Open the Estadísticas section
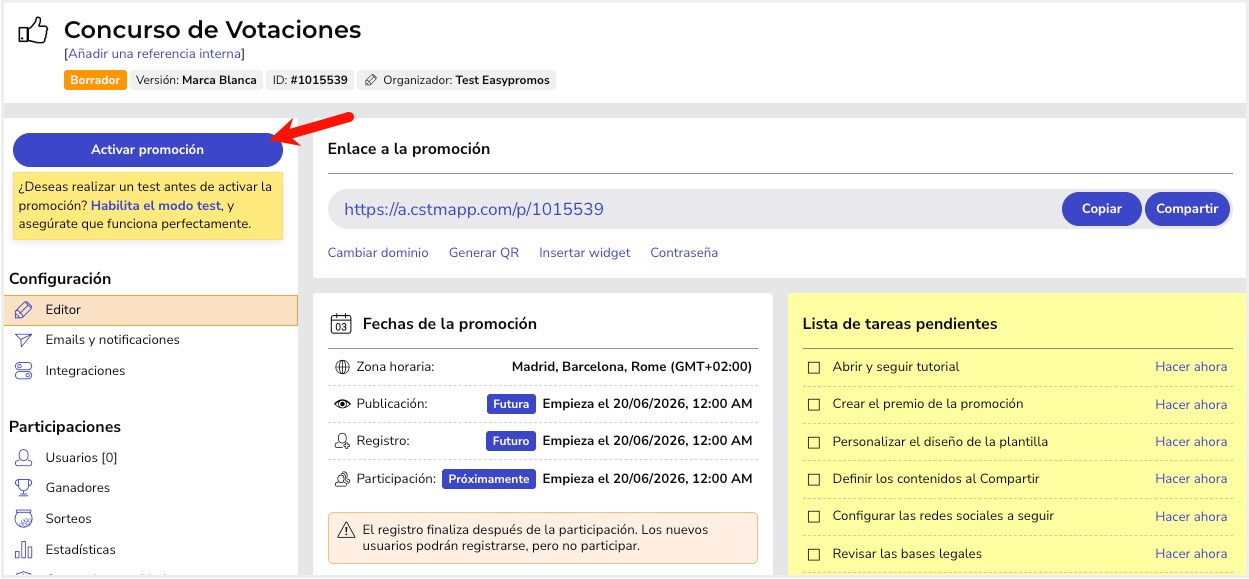Screen dimensions: 1249x579 (80, 550)
